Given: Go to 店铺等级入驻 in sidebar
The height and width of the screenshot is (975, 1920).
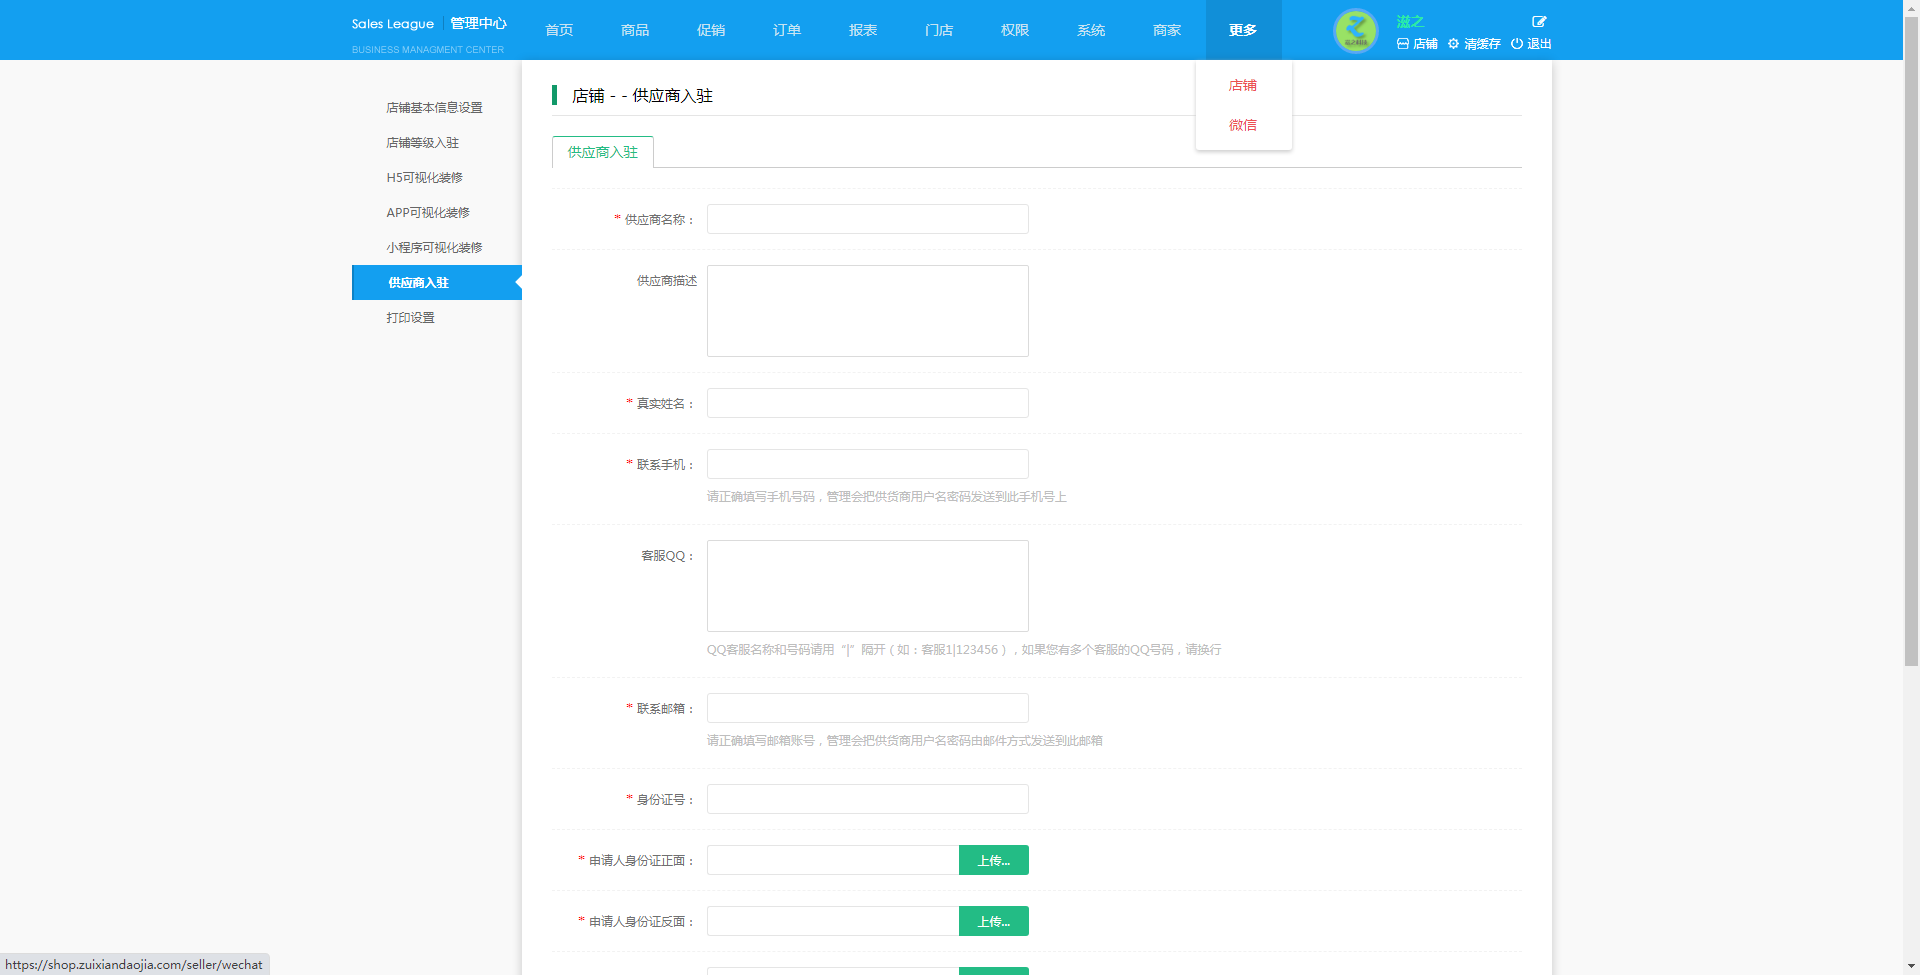Looking at the screenshot, I should [423, 143].
